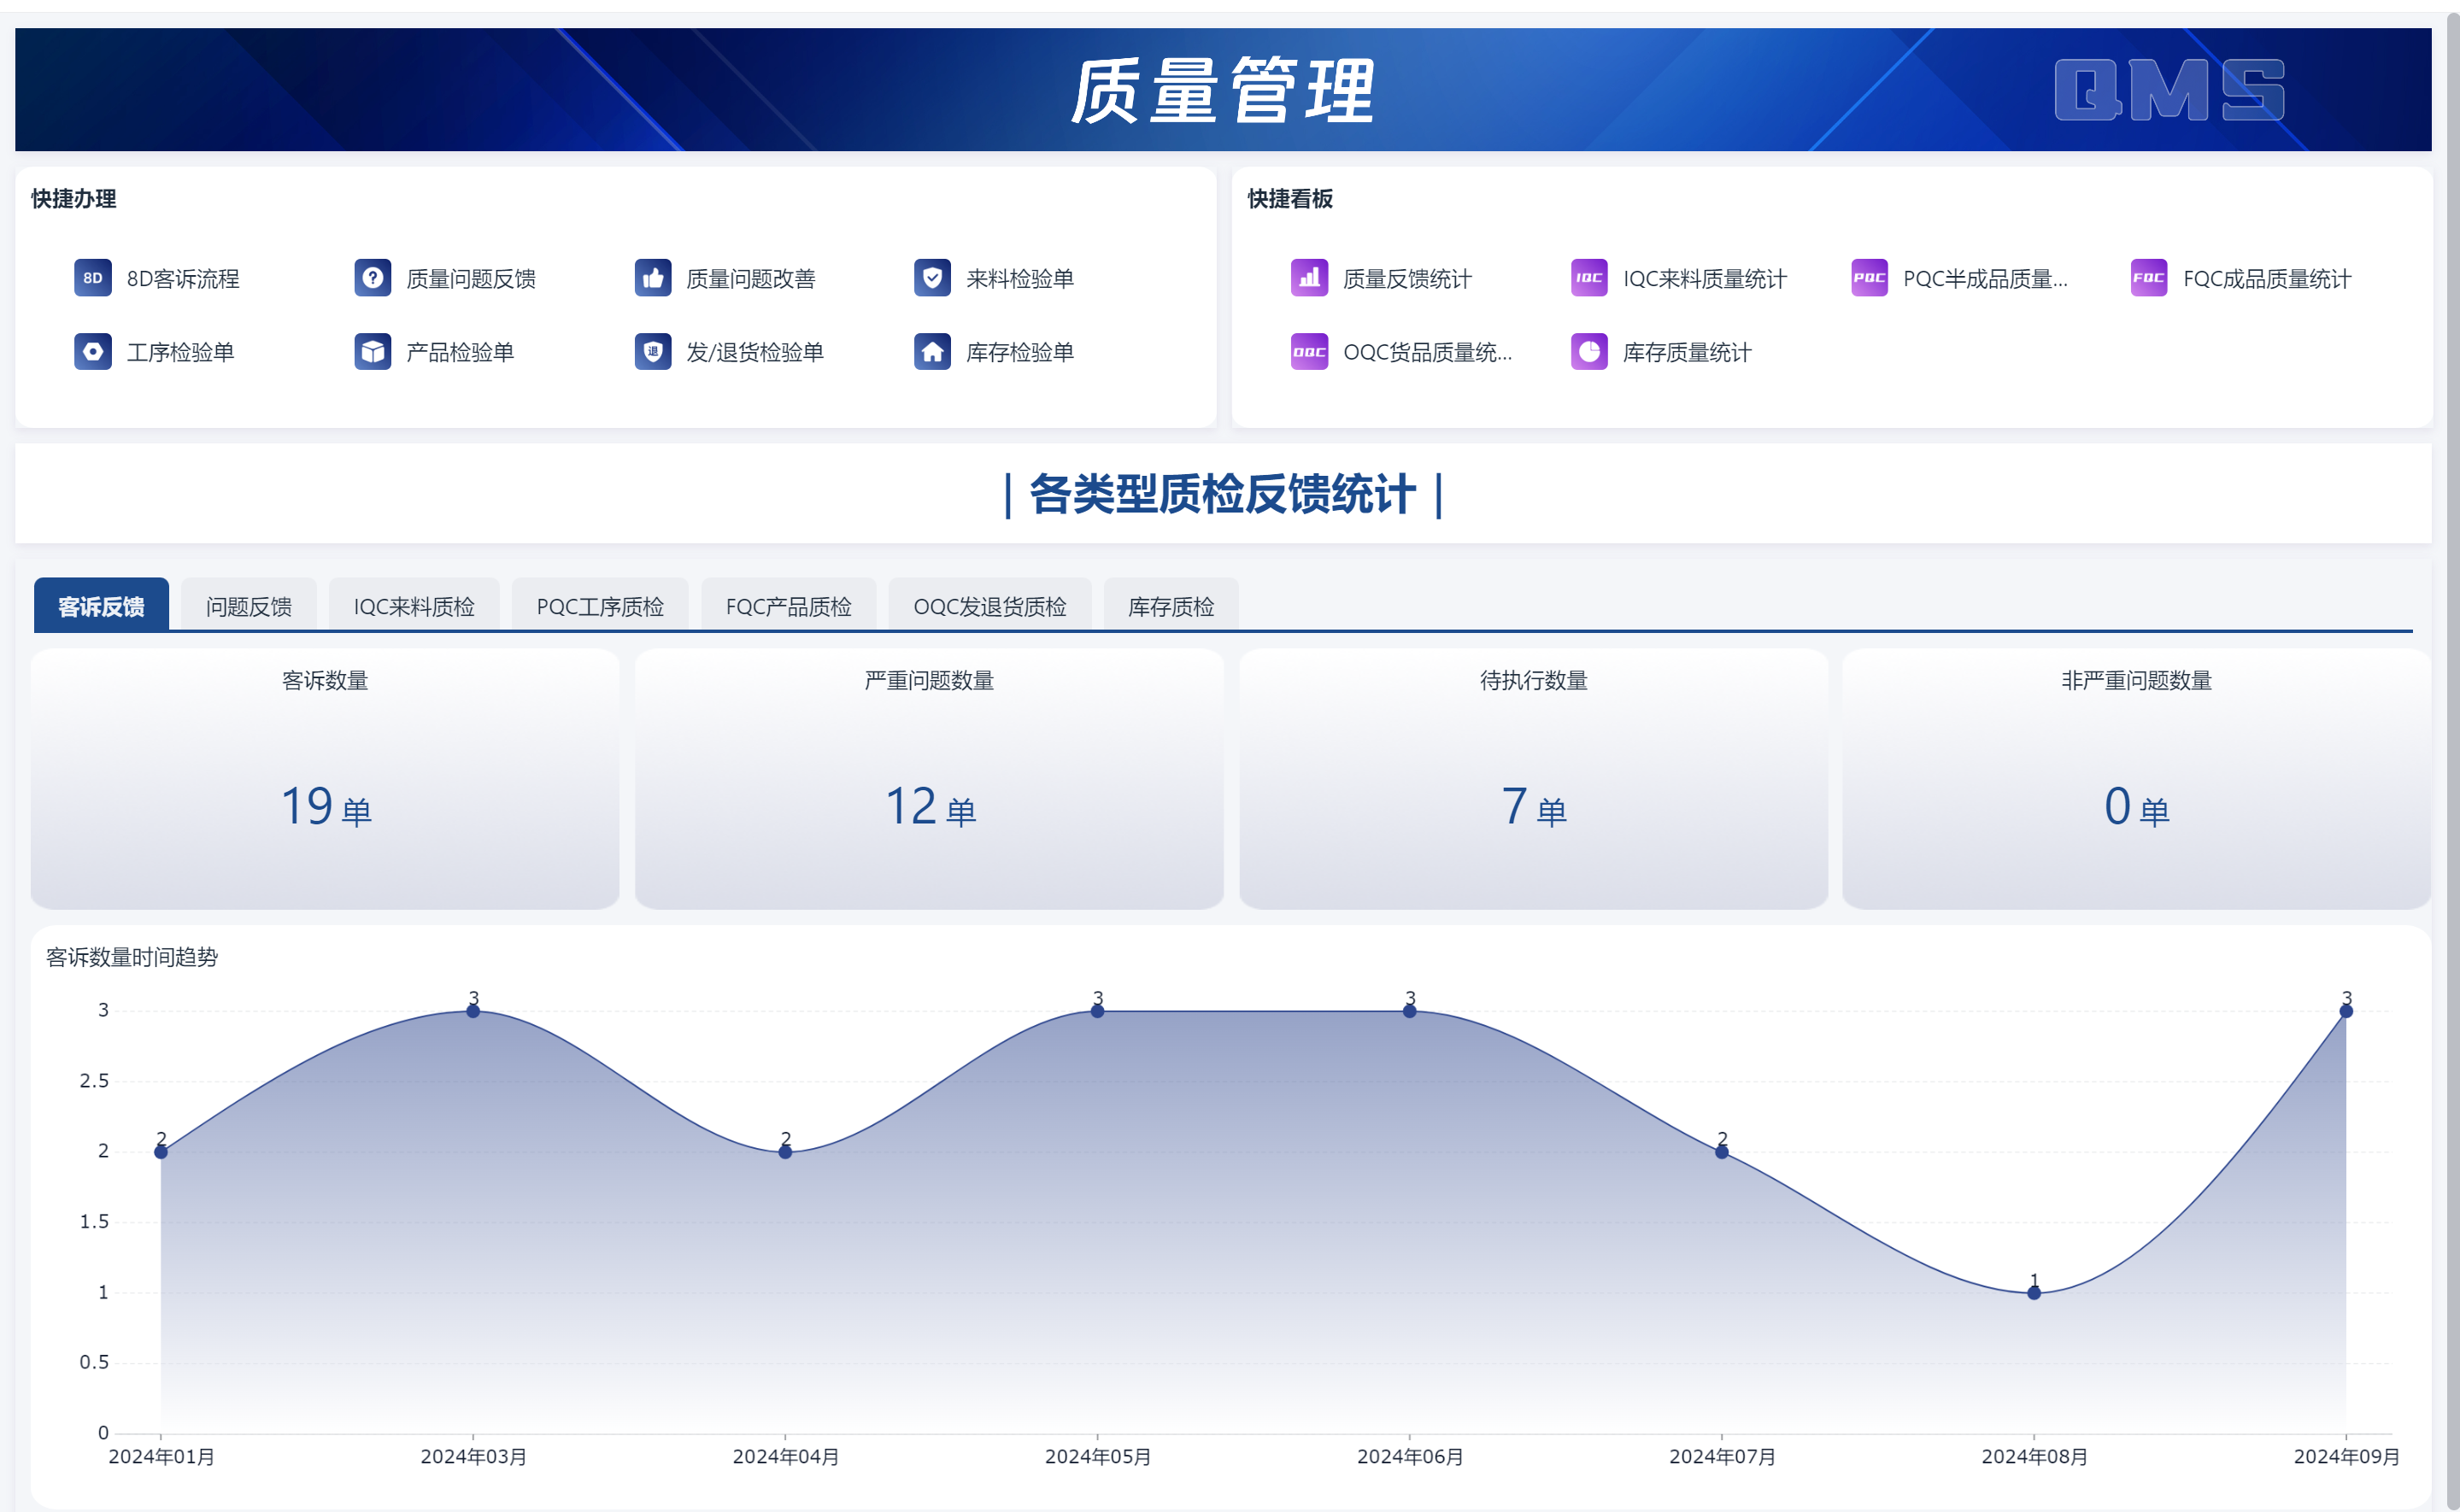Click the 非严重问题数量 0 单 card
2460x1512 pixels.
click(x=2136, y=779)
